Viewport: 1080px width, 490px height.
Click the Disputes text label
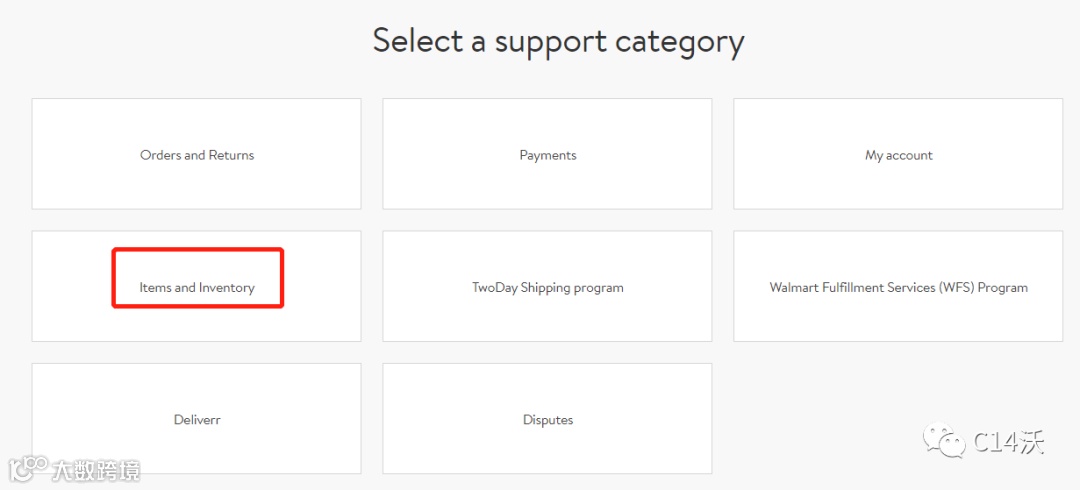(x=548, y=420)
